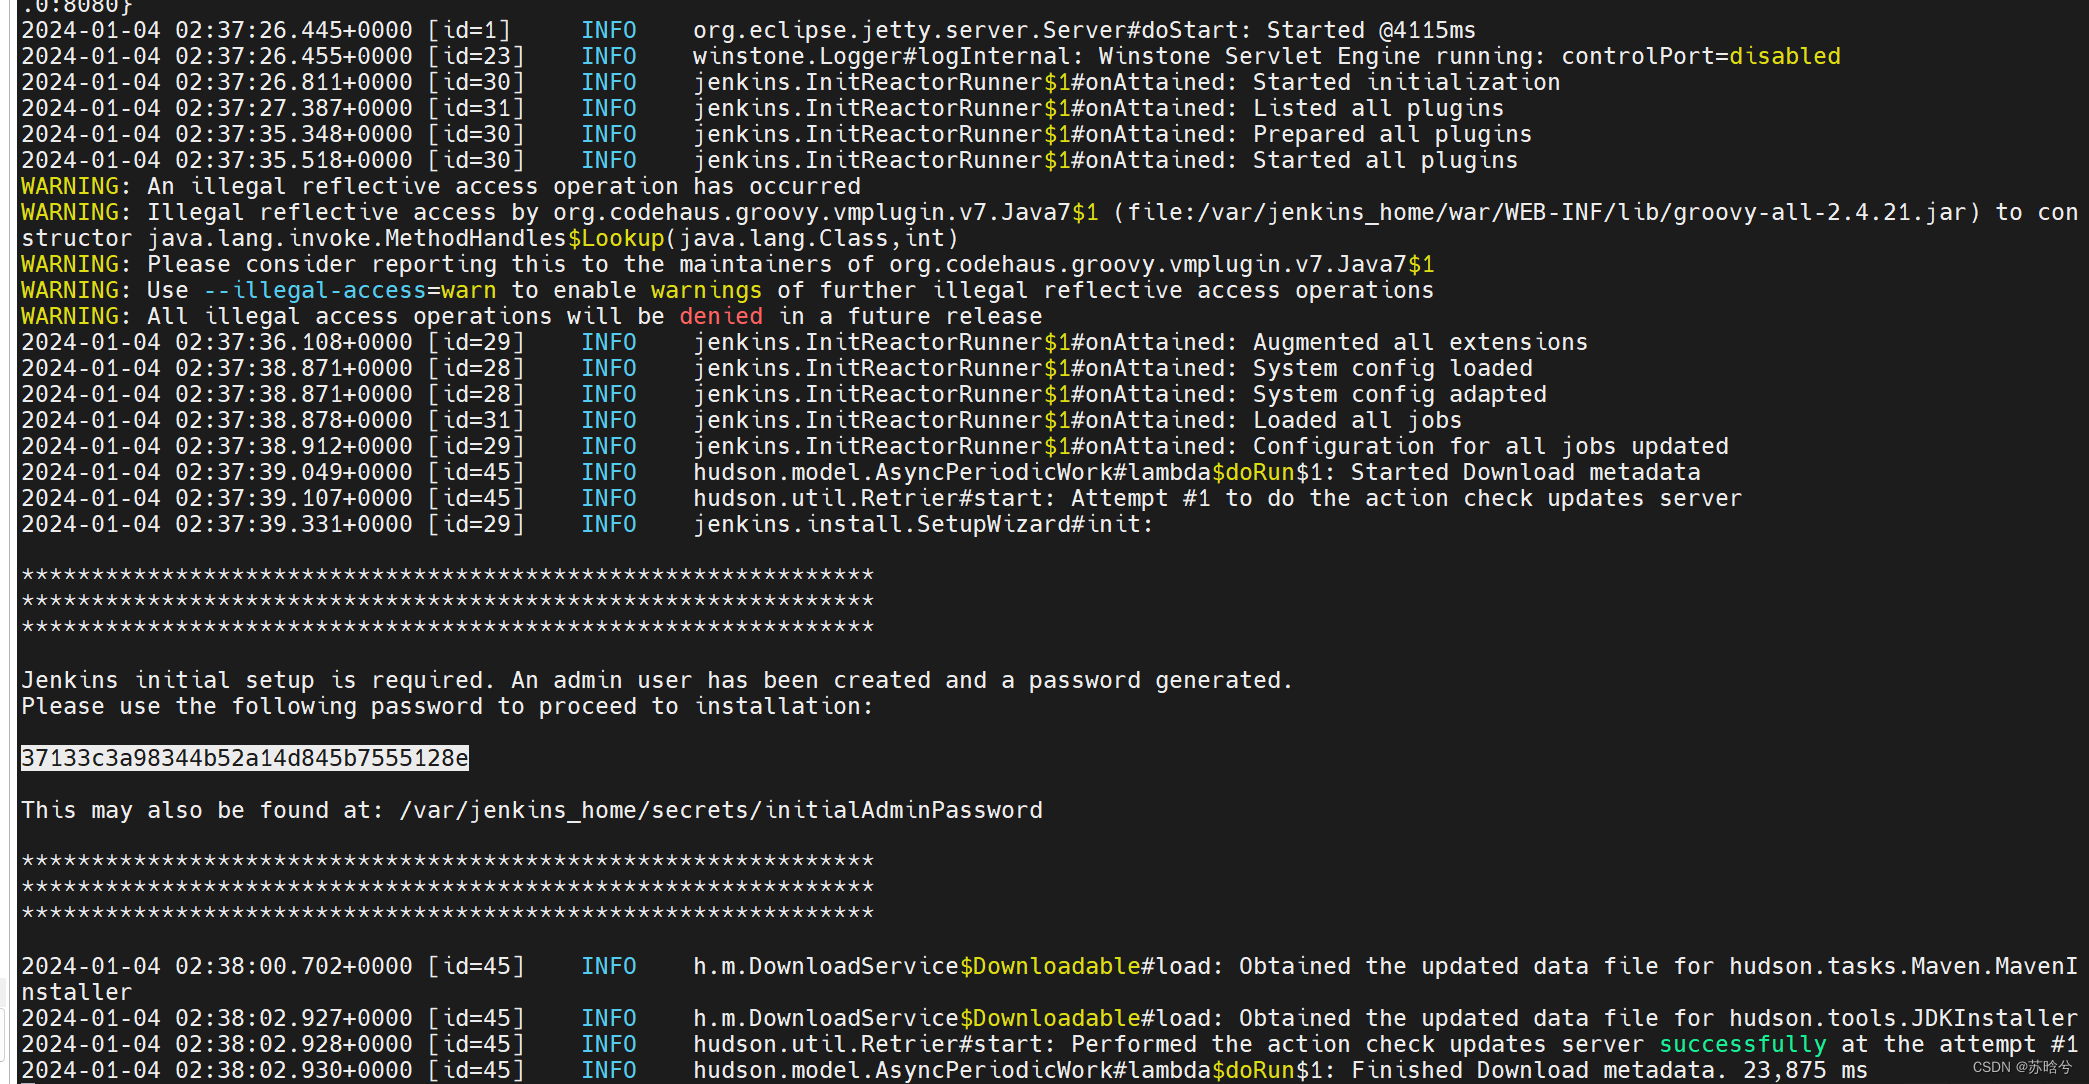Click 'Started @4115ms' log text
This screenshot has width=2089, height=1084.
point(1370,30)
